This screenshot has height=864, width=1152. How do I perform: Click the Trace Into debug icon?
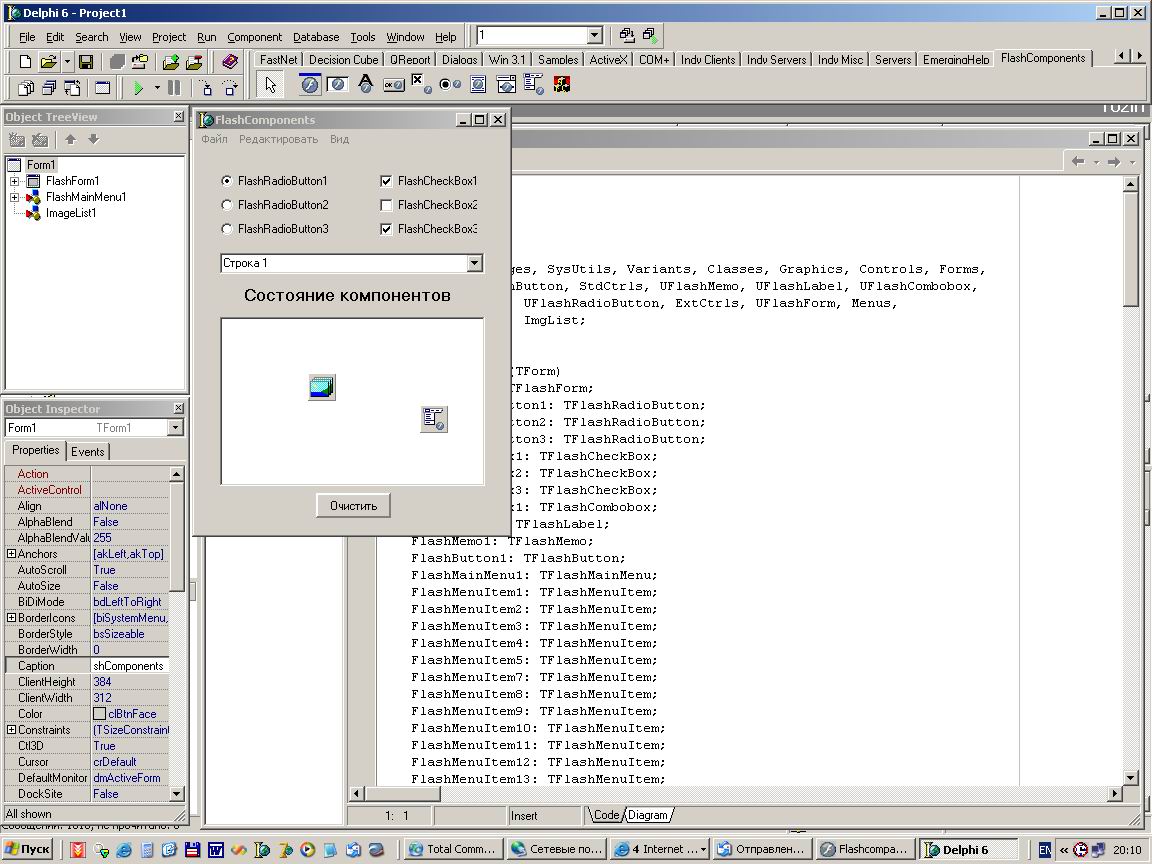point(206,88)
